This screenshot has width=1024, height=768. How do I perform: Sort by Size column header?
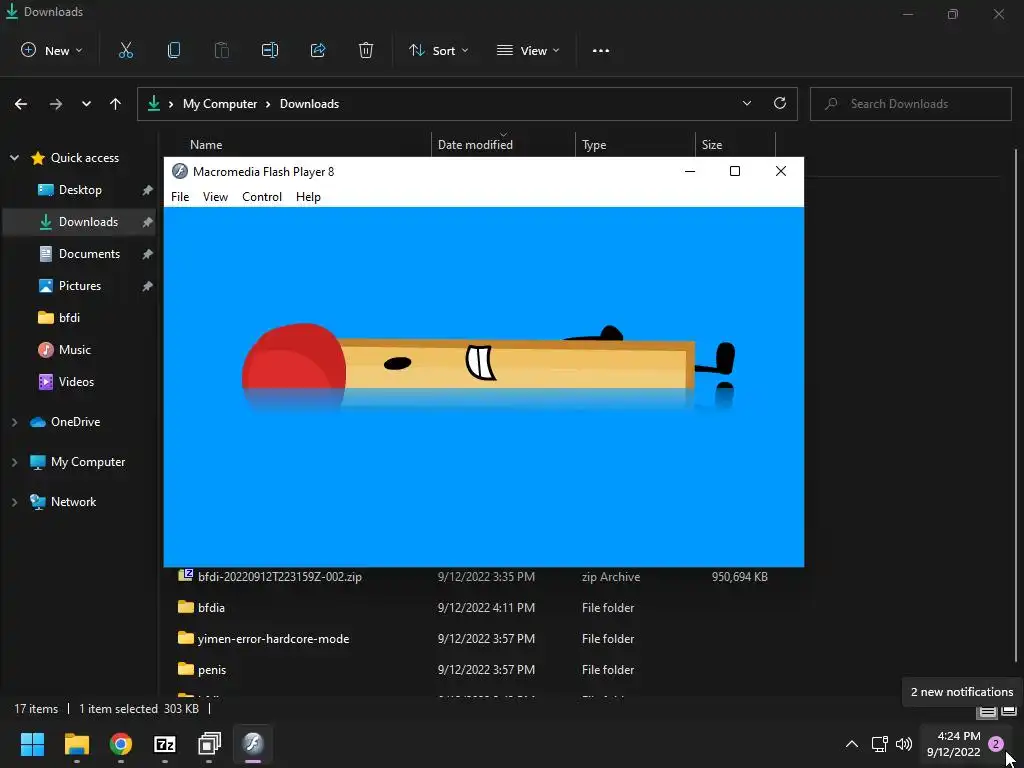712,145
